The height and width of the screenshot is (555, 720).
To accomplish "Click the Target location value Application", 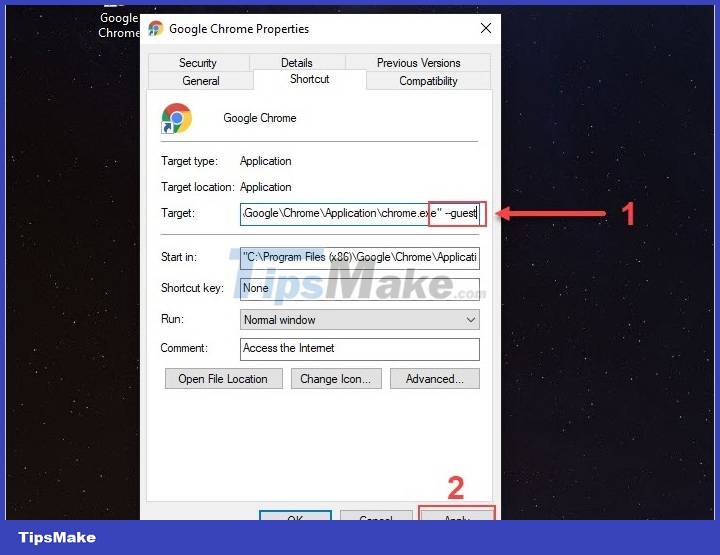I will (265, 187).
